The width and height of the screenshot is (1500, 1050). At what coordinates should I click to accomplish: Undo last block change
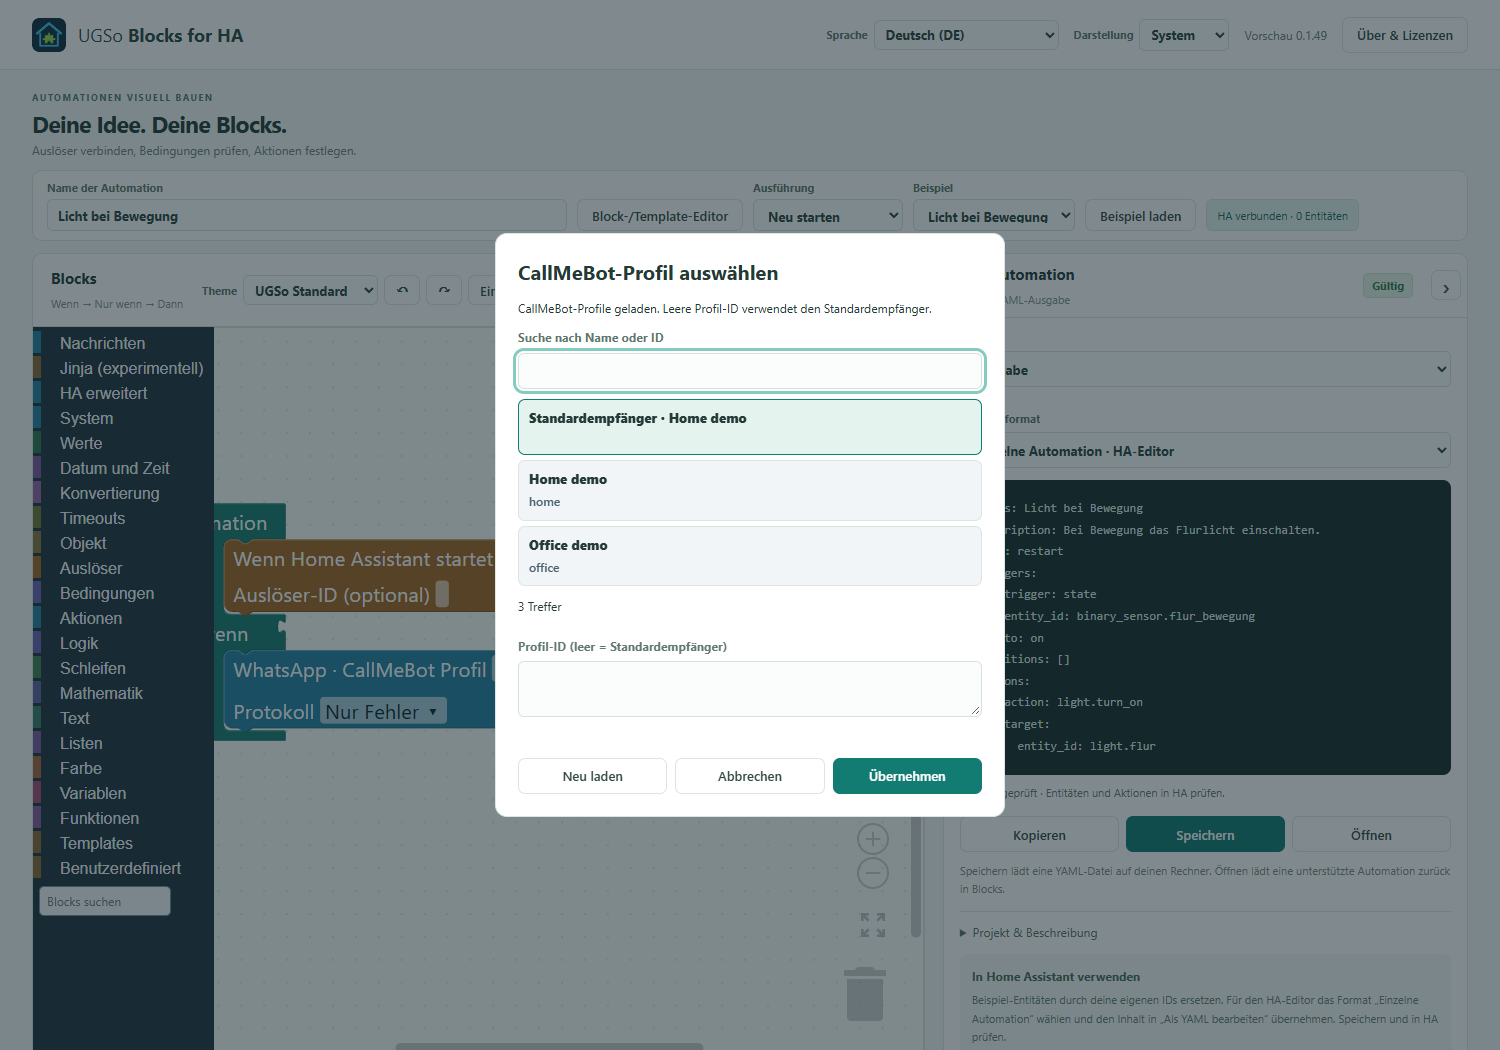[402, 290]
